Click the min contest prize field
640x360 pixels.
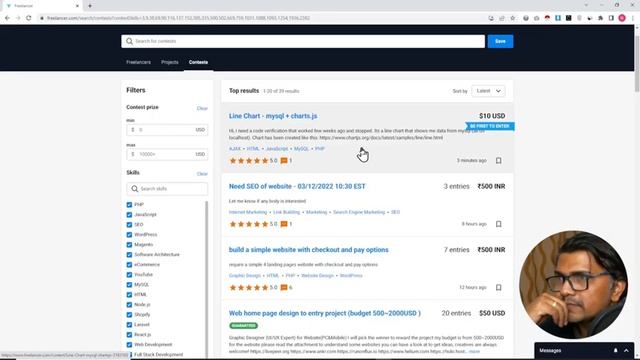[167, 130]
